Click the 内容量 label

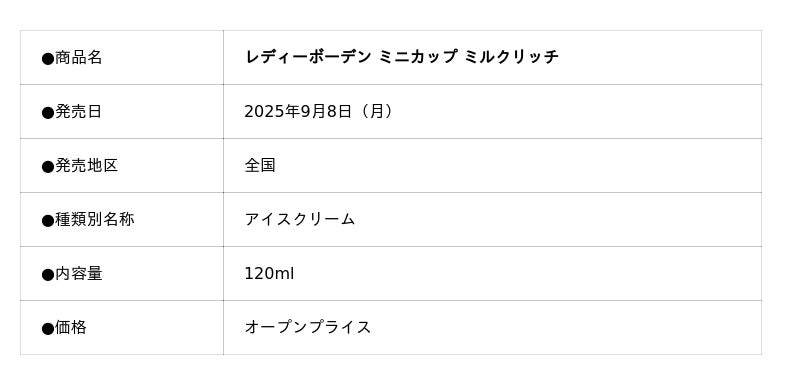(78, 274)
